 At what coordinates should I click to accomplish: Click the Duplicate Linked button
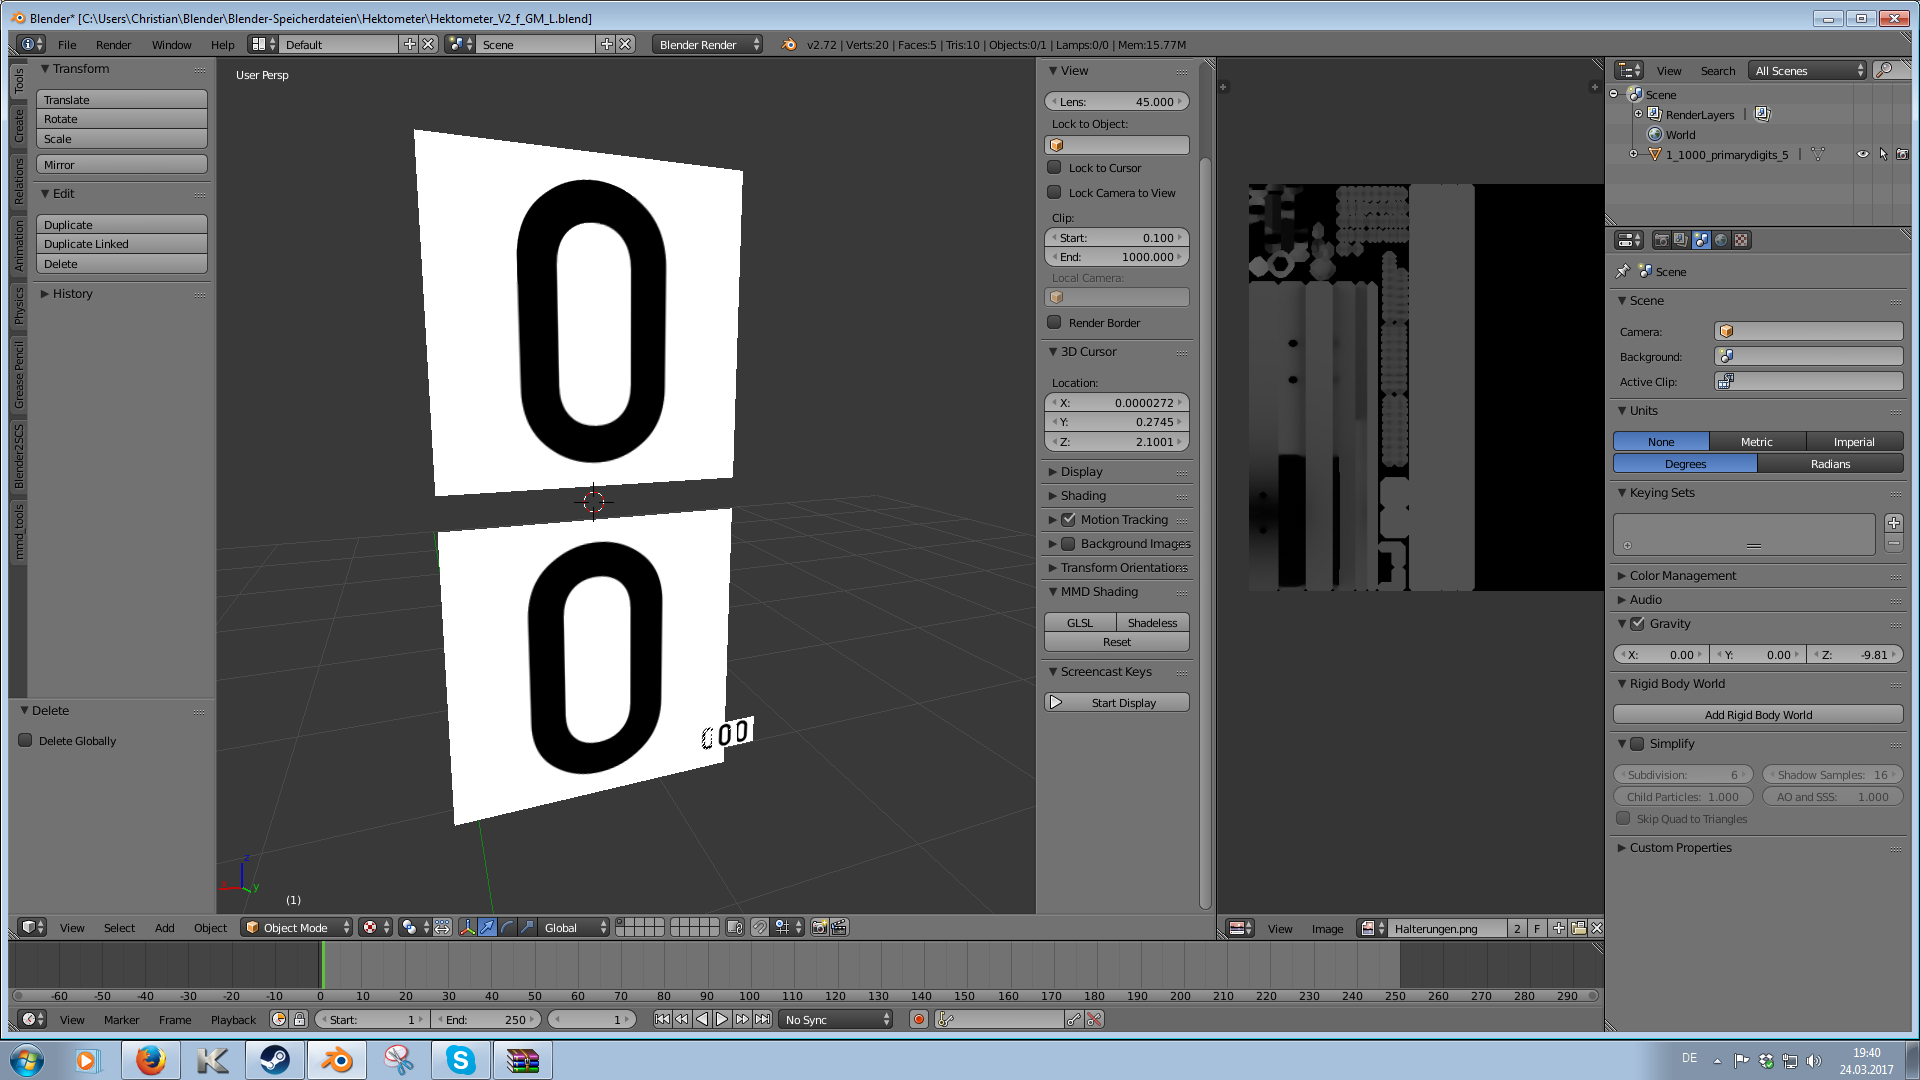[x=121, y=244]
